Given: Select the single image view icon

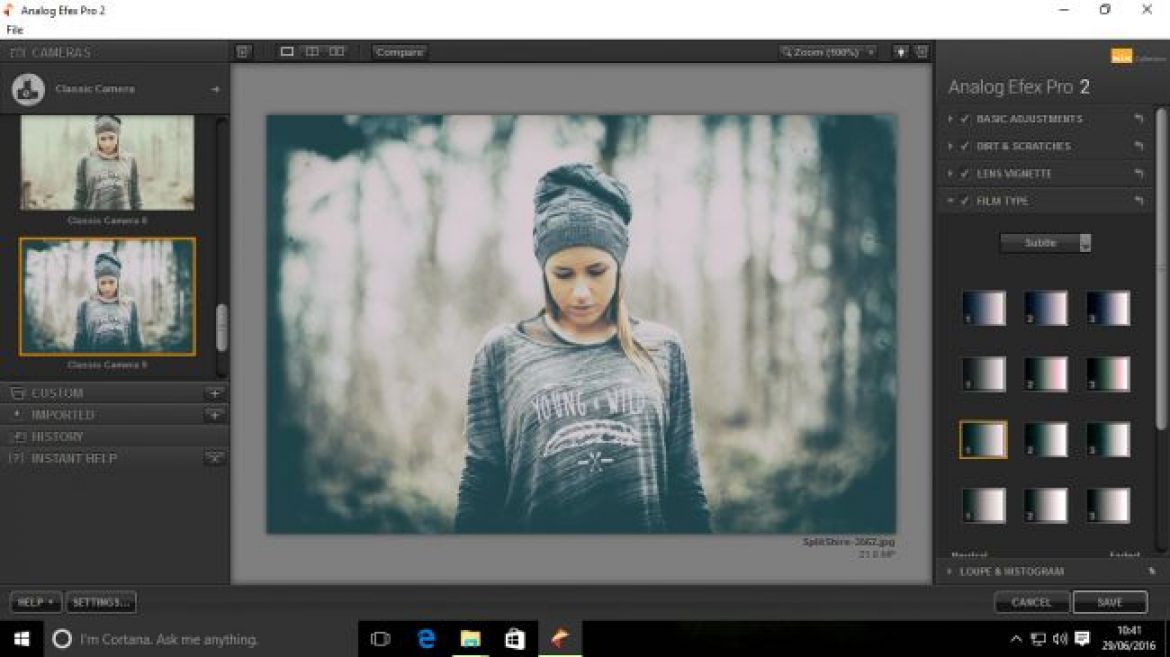Looking at the screenshot, I should pyautogui.click(x=287, y=51).
